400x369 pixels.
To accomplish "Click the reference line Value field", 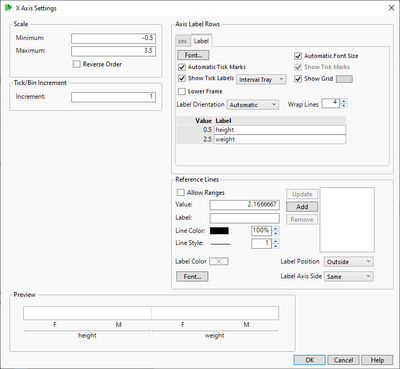I will tap(244, 205).
